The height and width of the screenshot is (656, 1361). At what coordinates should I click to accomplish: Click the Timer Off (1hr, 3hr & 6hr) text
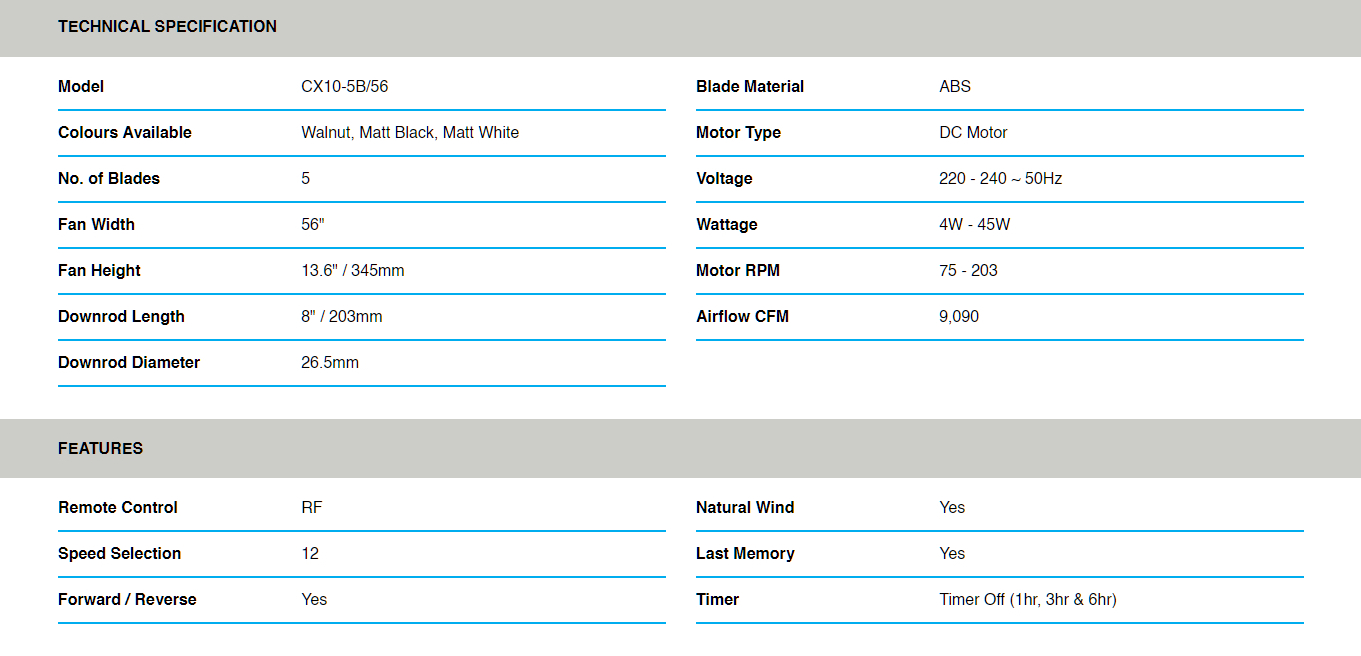pos(1027,600)
